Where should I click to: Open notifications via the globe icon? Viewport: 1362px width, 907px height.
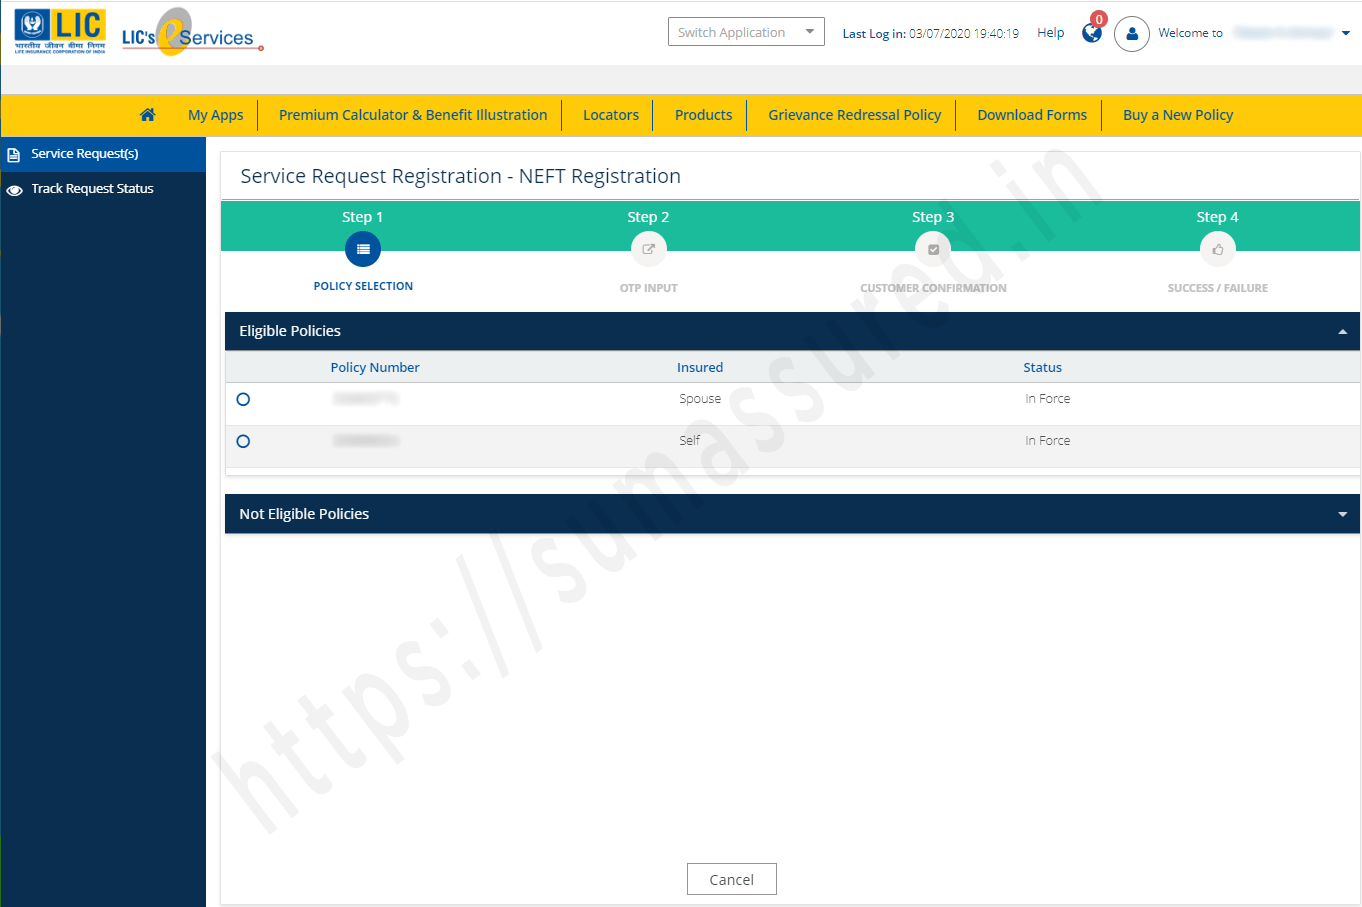[1092, 32]
